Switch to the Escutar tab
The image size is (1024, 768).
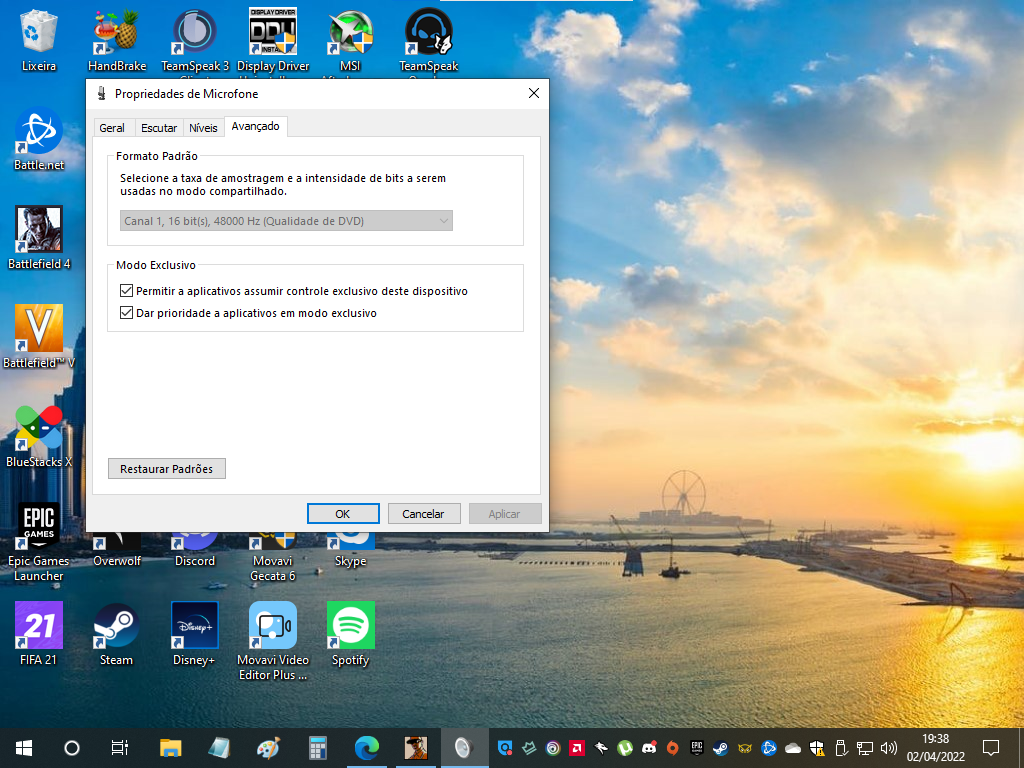pyautogui.click(x=159, y=128)
